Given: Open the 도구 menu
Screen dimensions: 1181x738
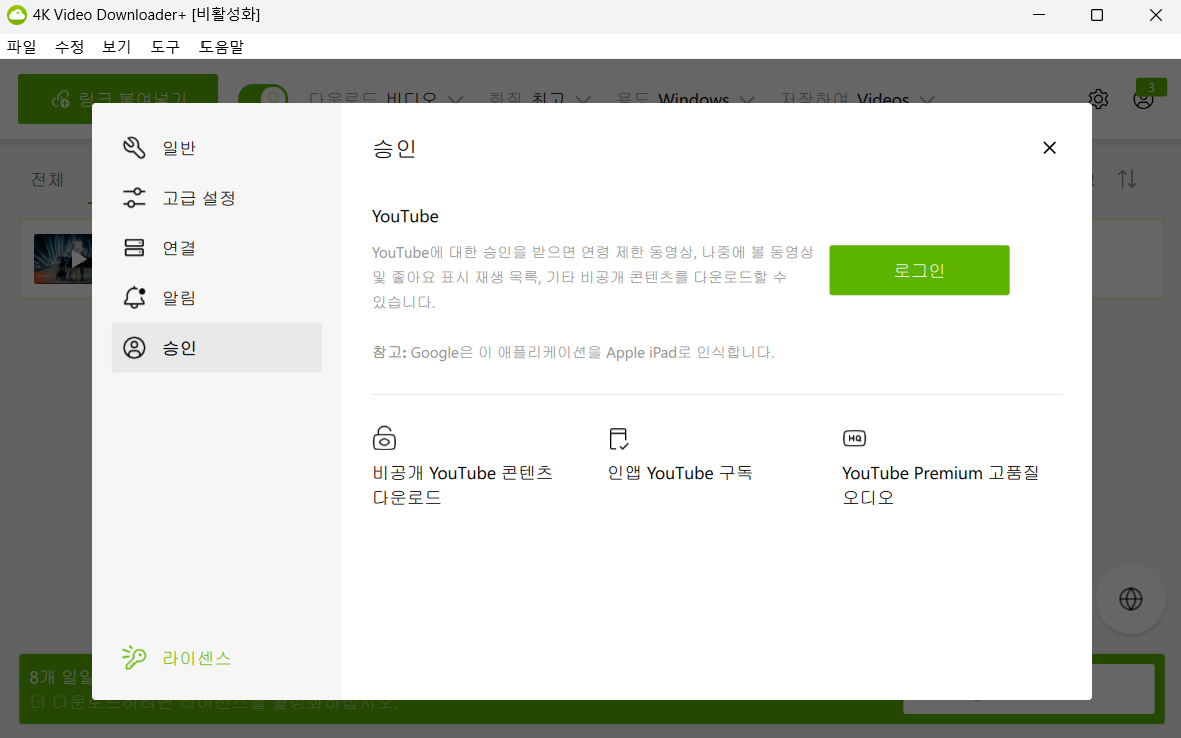Looking at the screenshot, I should point(165,47).
